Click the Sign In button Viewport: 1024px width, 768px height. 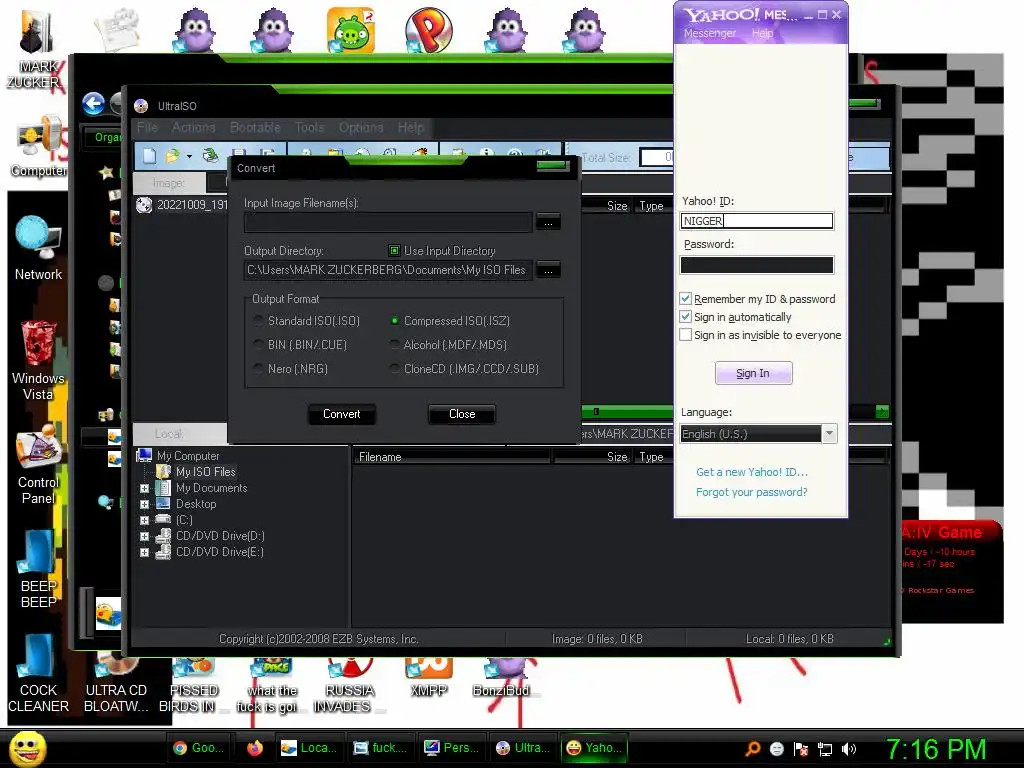click(753, 373)
